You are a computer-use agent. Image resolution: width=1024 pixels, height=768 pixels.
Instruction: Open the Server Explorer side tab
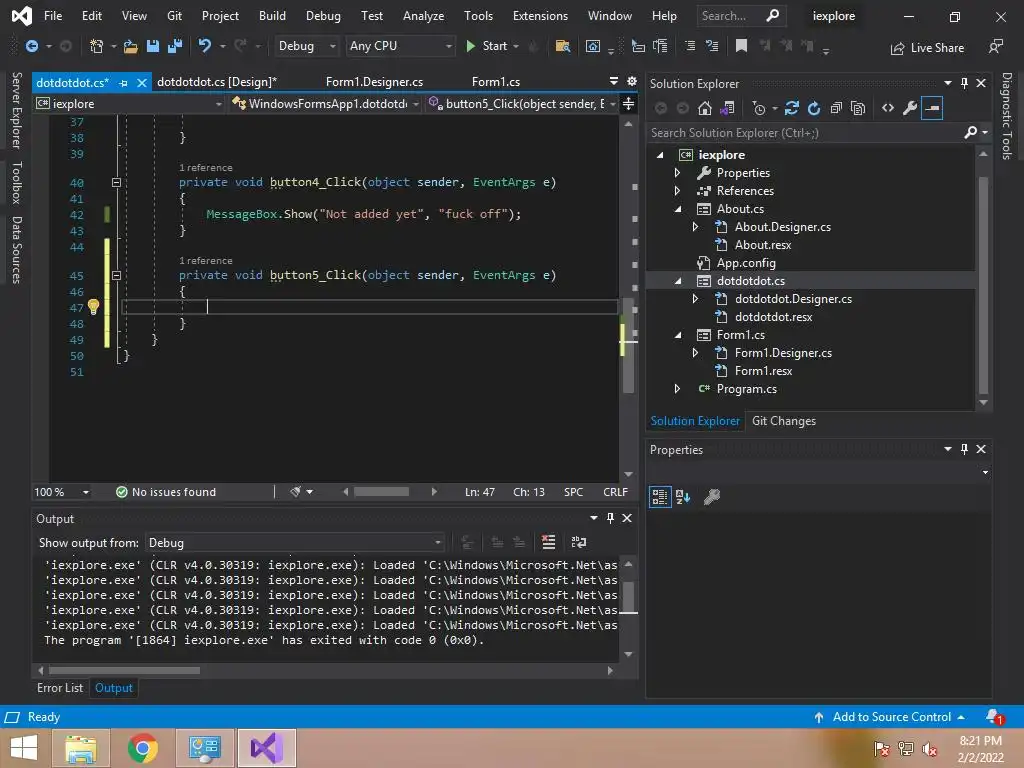point(16,110)
